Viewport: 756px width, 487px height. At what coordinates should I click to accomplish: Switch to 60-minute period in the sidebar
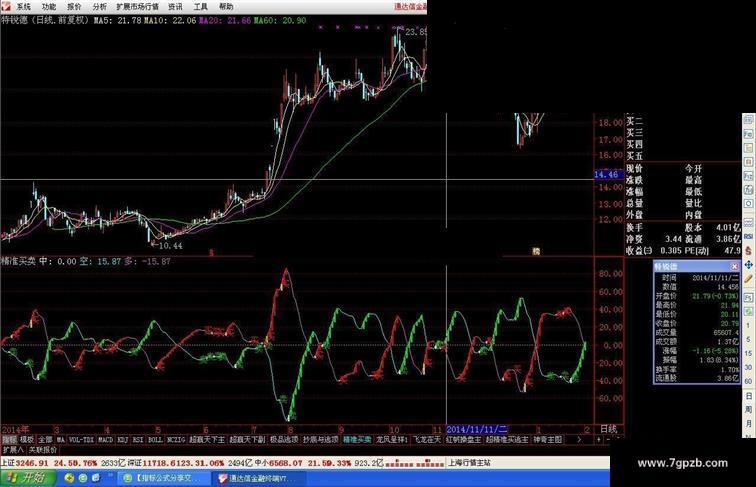coord(748,381)
